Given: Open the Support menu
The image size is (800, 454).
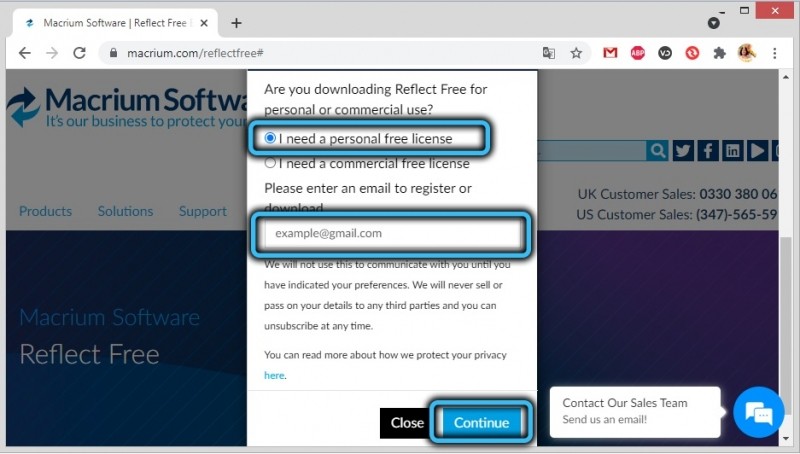Looking at the screenshot, I should [x=203, y=211].
